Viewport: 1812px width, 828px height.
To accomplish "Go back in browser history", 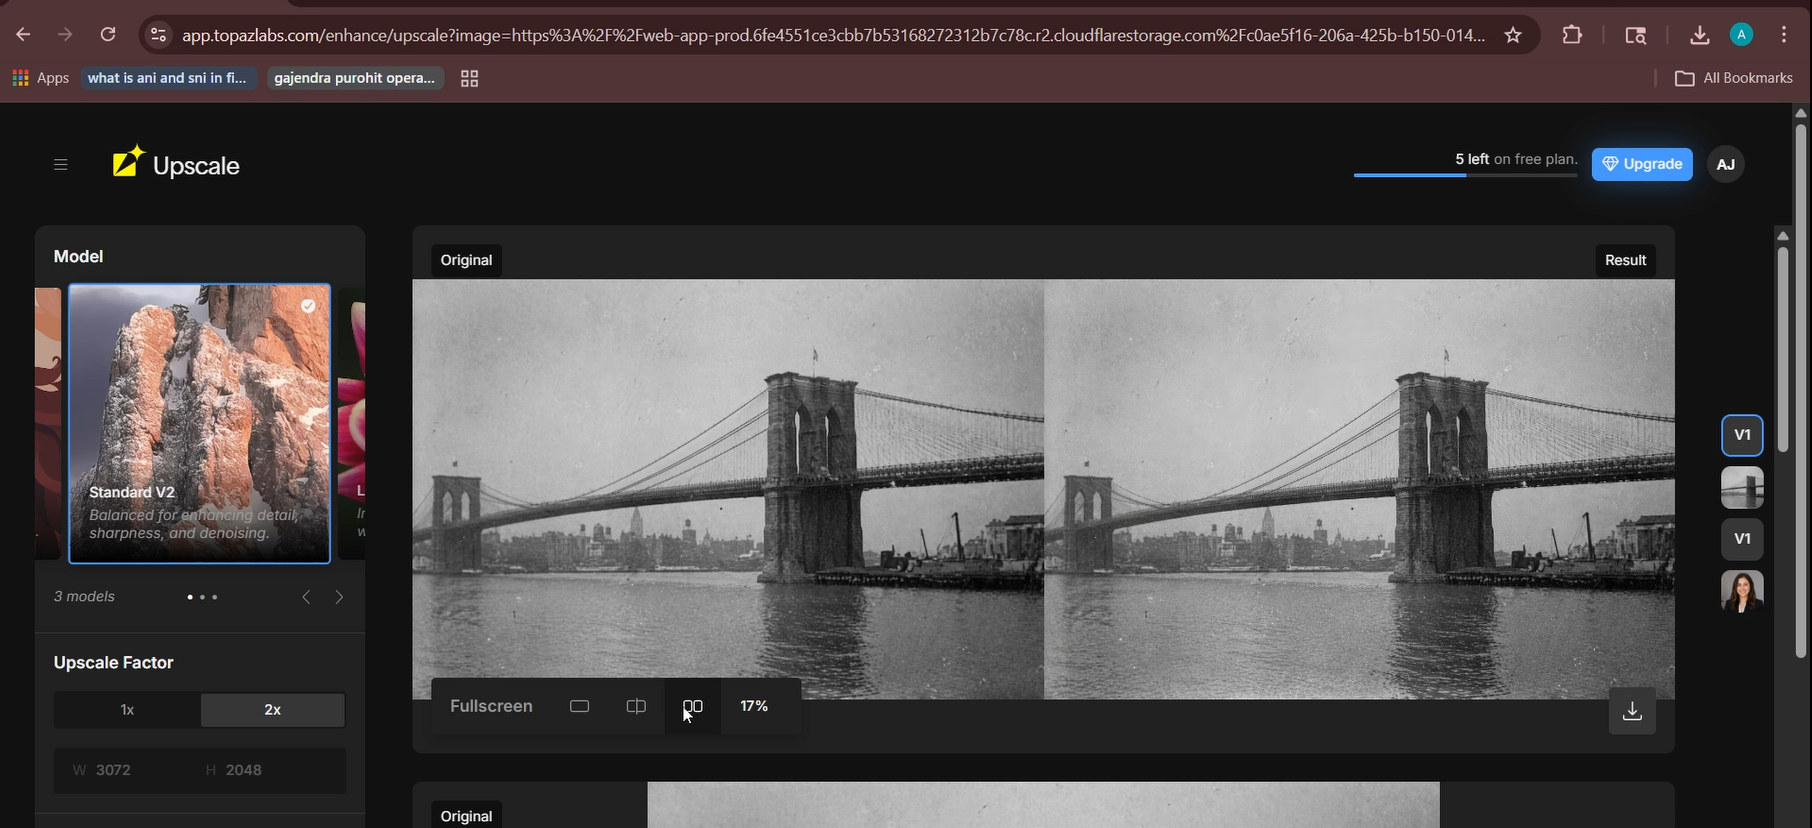I will click(x=23, y=35).
